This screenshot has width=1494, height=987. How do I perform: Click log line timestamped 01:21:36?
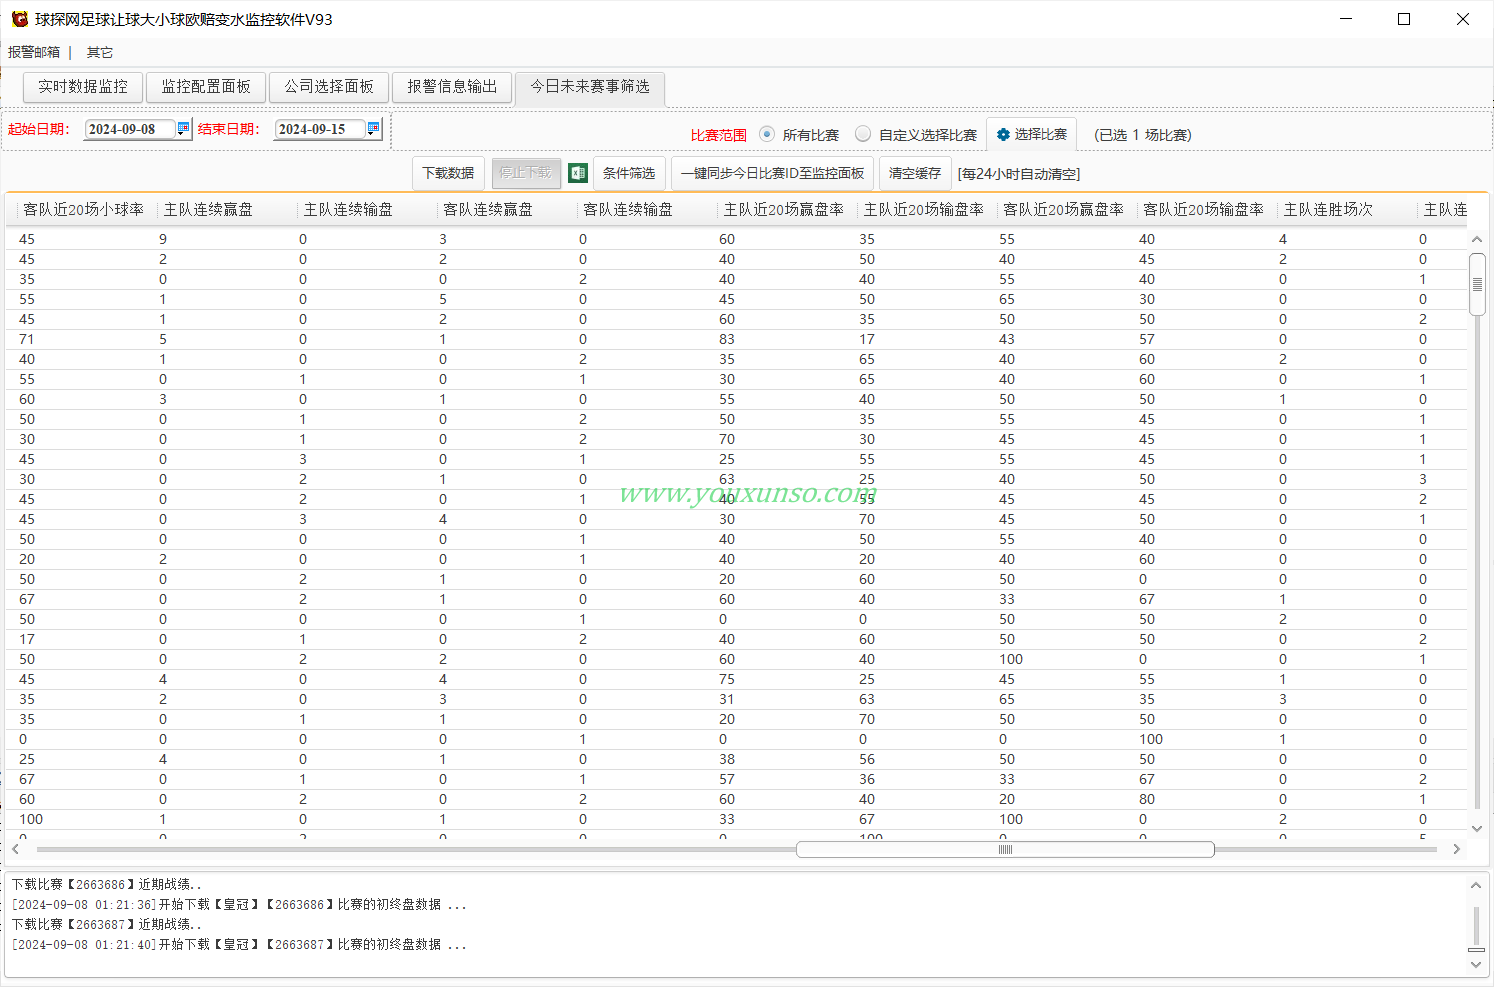coord(239,904)
